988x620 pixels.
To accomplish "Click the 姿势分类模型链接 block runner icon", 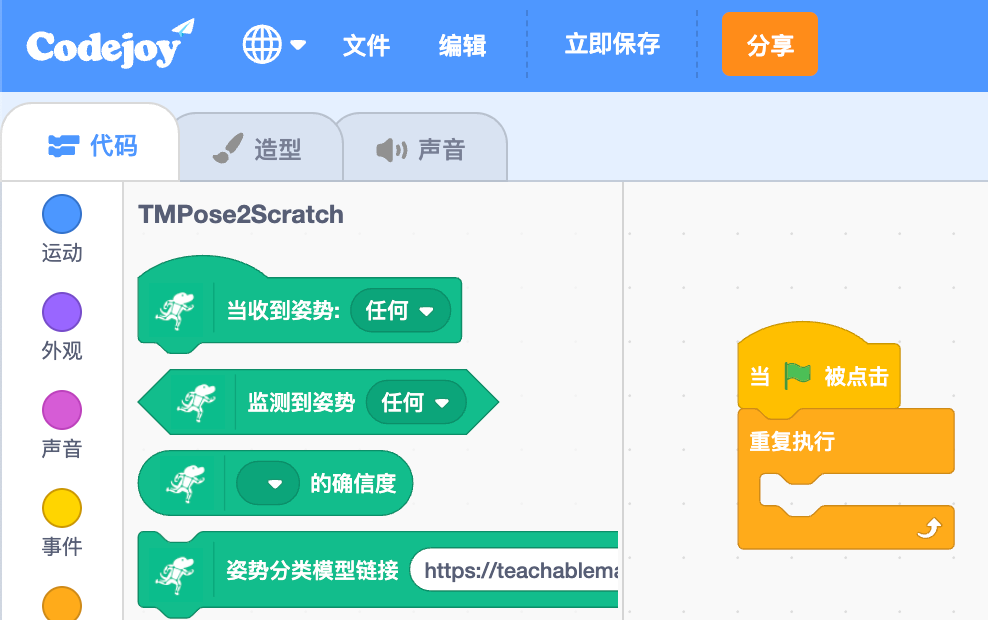I will point(176,574).
